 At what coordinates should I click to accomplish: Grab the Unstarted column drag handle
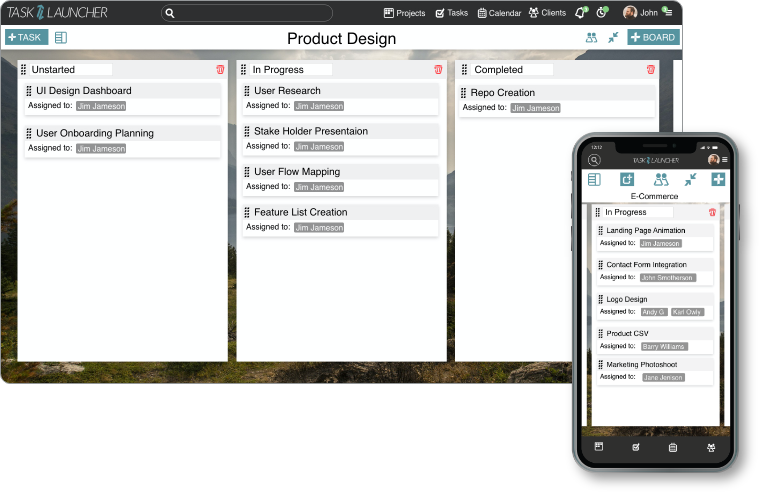point(23,70)
